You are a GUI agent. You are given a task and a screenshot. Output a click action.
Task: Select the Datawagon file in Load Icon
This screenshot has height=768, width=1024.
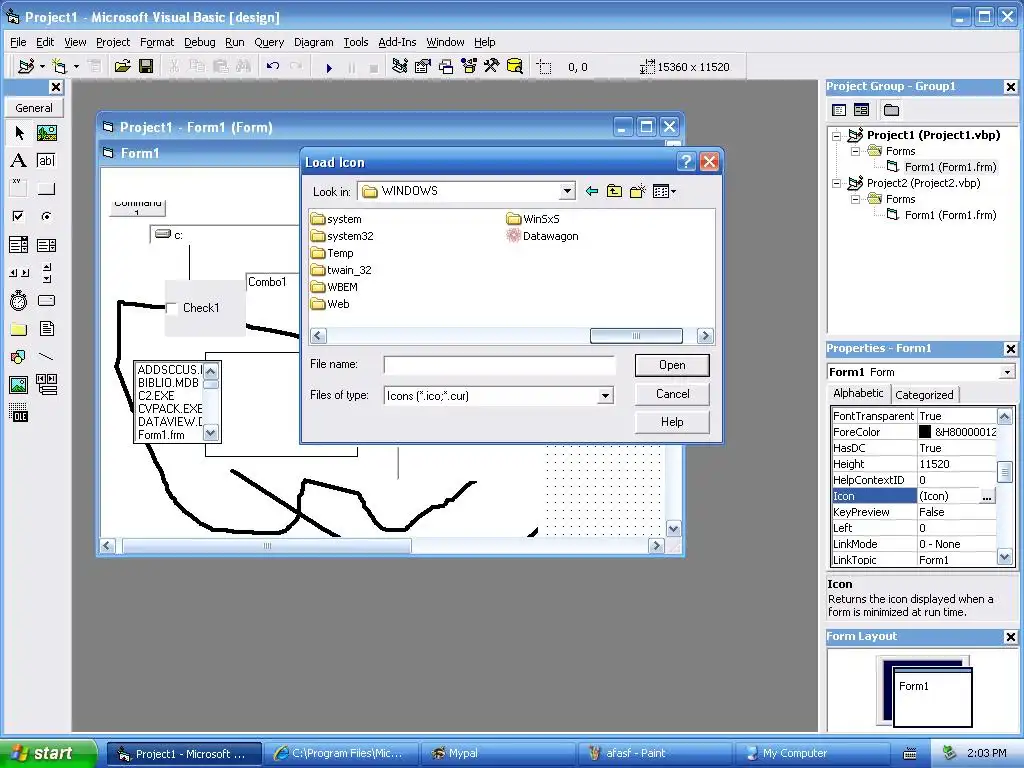(543, 236)
